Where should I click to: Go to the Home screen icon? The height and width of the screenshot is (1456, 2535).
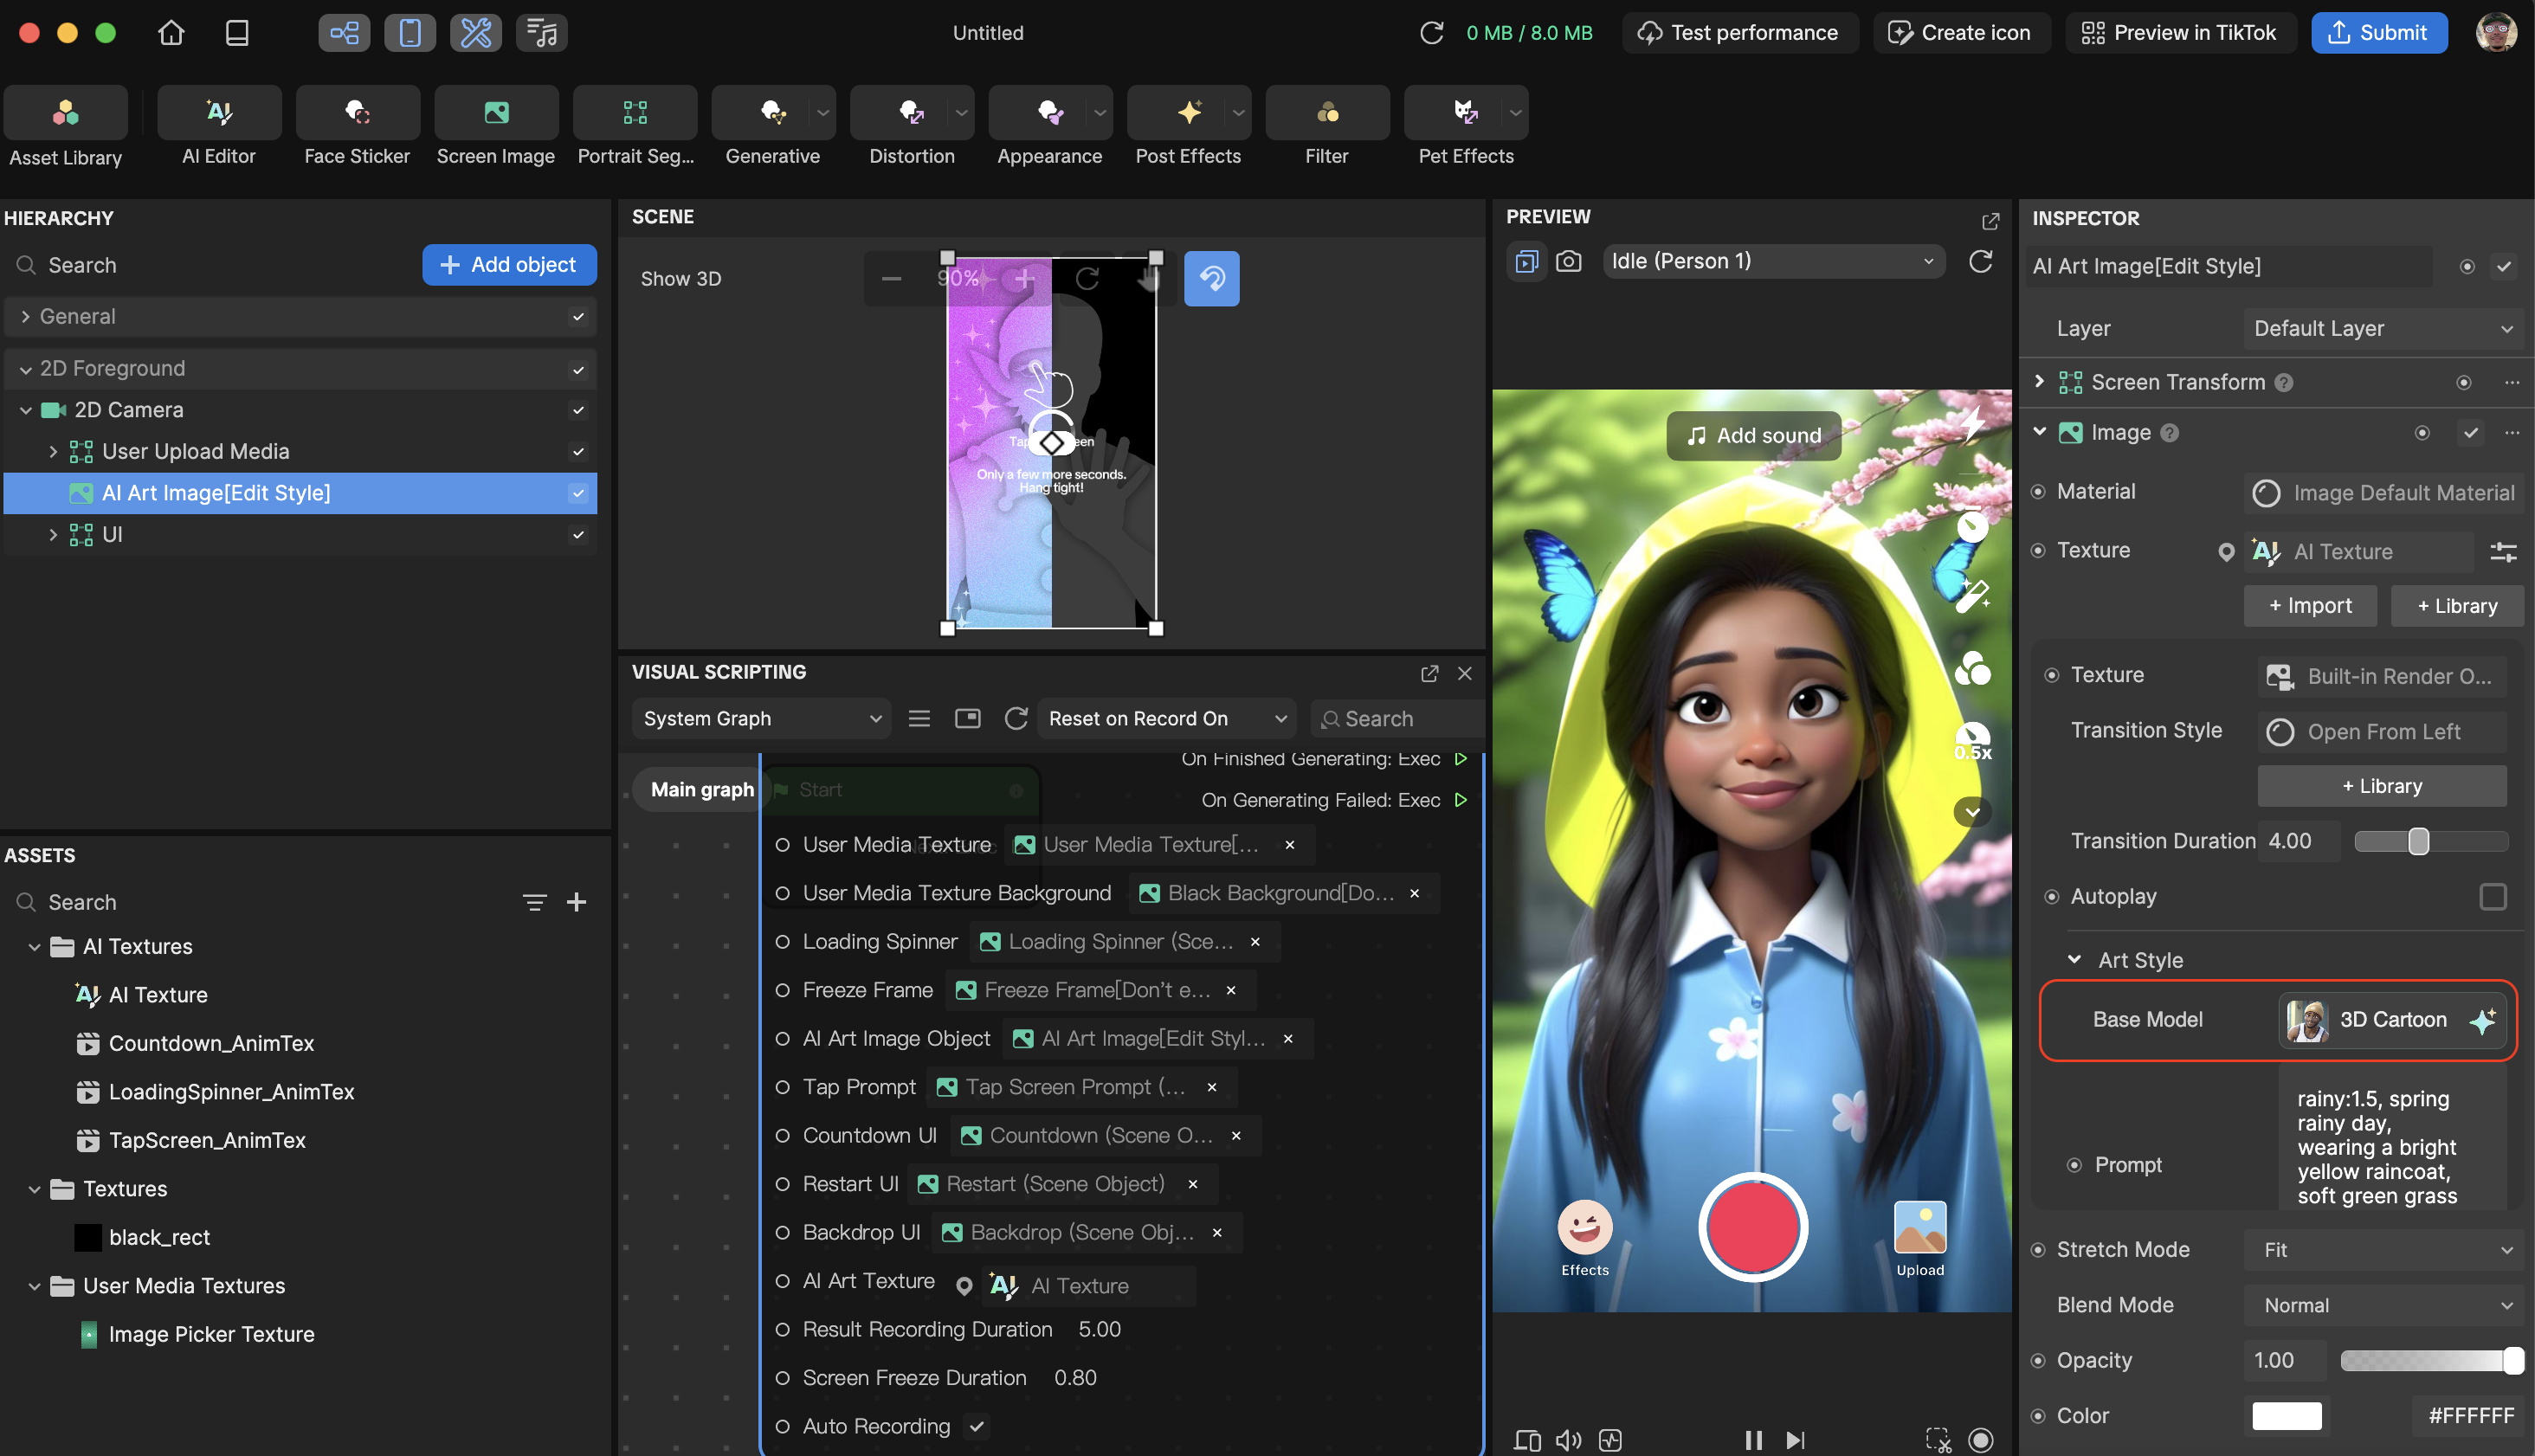click(171, 33)
